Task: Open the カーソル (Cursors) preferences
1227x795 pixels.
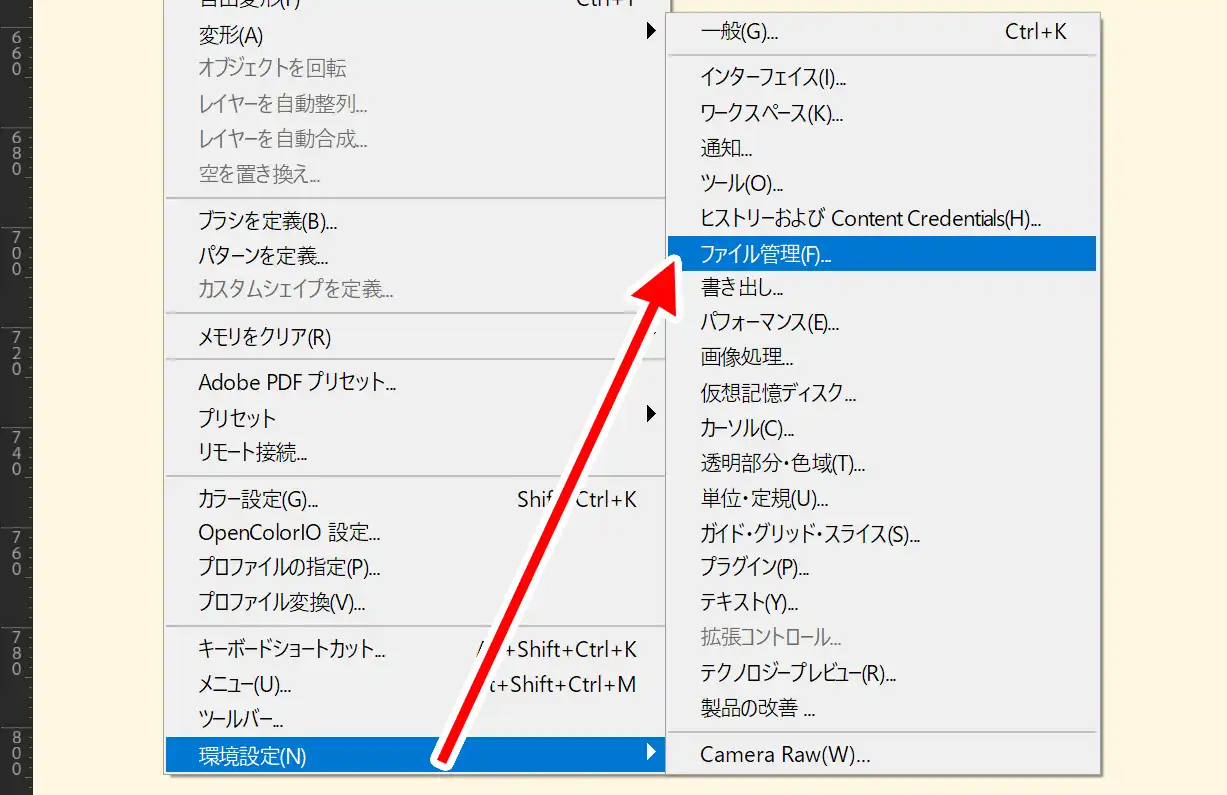Action: (x=745, y=428)
